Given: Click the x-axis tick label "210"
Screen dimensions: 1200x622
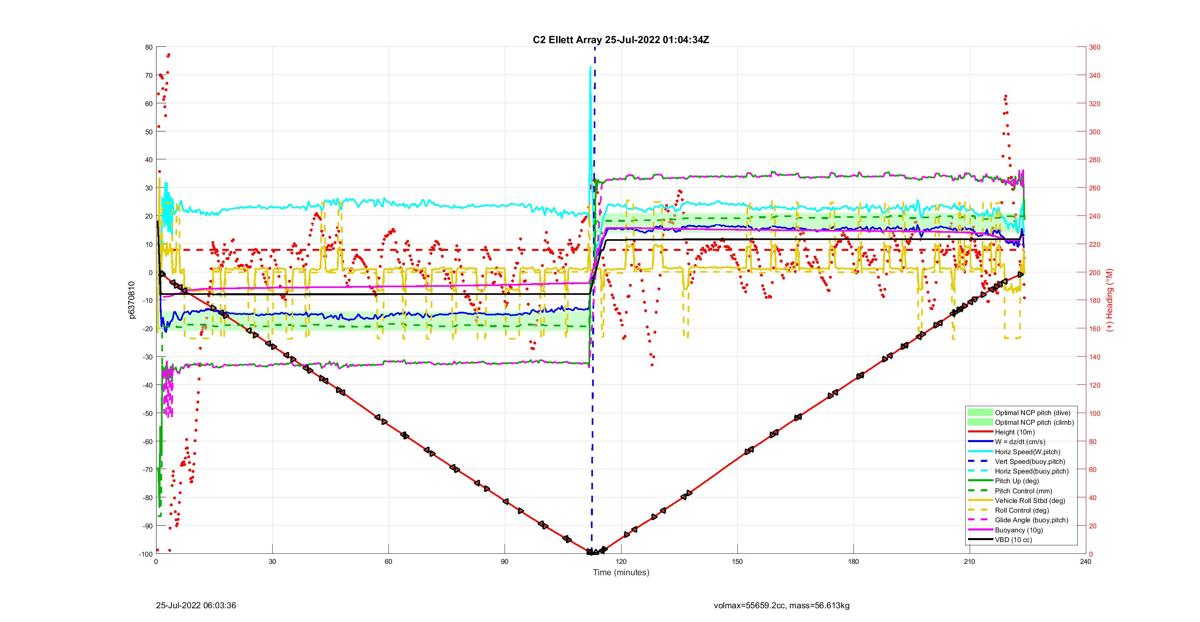Looking at the screenshot, I should pyautogui.click(x=969, y=562).
